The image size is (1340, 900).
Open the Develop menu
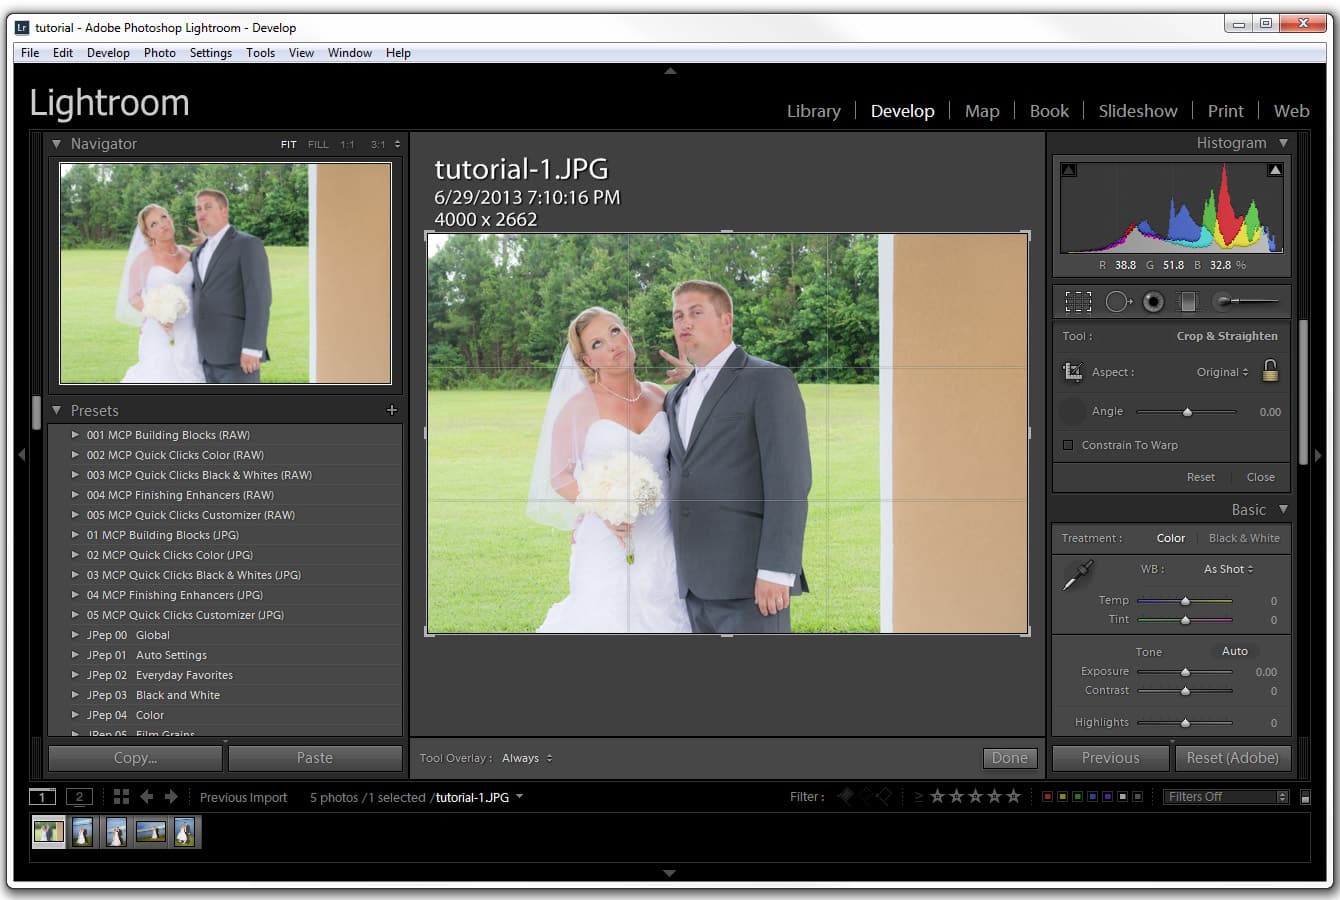(x=108, y=52)
